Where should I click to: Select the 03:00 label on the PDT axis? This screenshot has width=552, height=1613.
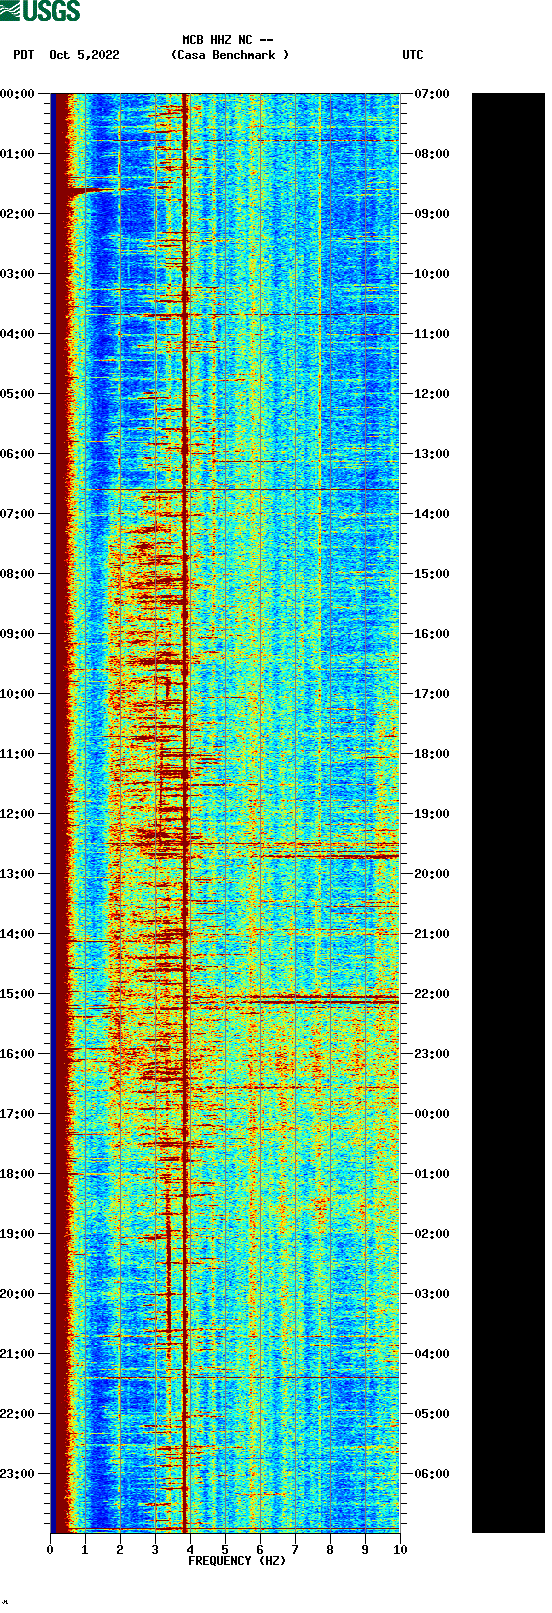[17, 274]
